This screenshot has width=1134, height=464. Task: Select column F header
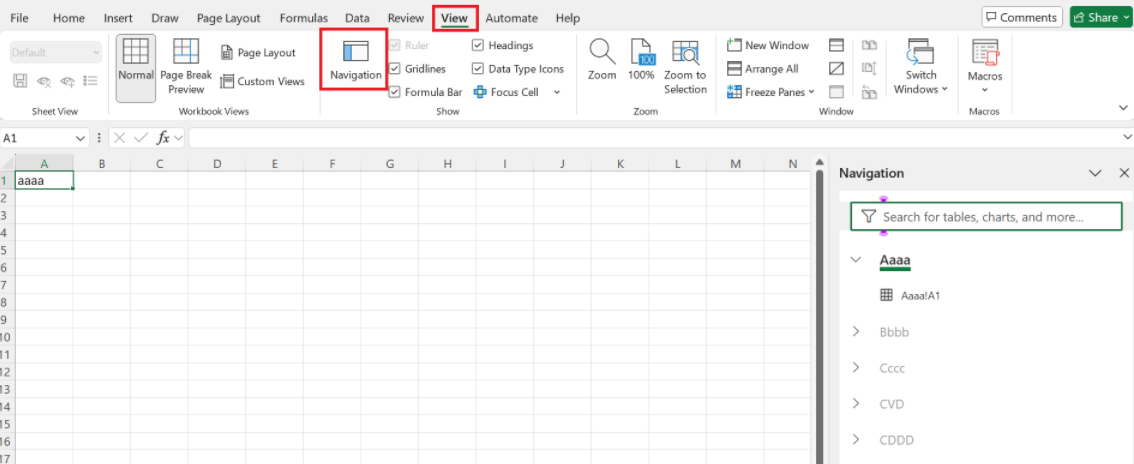click(332, 164)
